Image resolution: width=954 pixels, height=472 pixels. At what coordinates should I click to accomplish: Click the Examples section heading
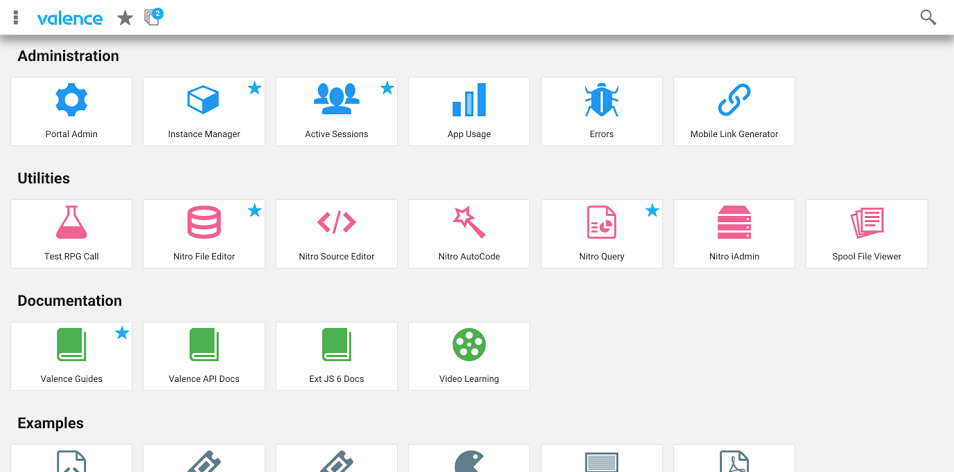[50, 423]
